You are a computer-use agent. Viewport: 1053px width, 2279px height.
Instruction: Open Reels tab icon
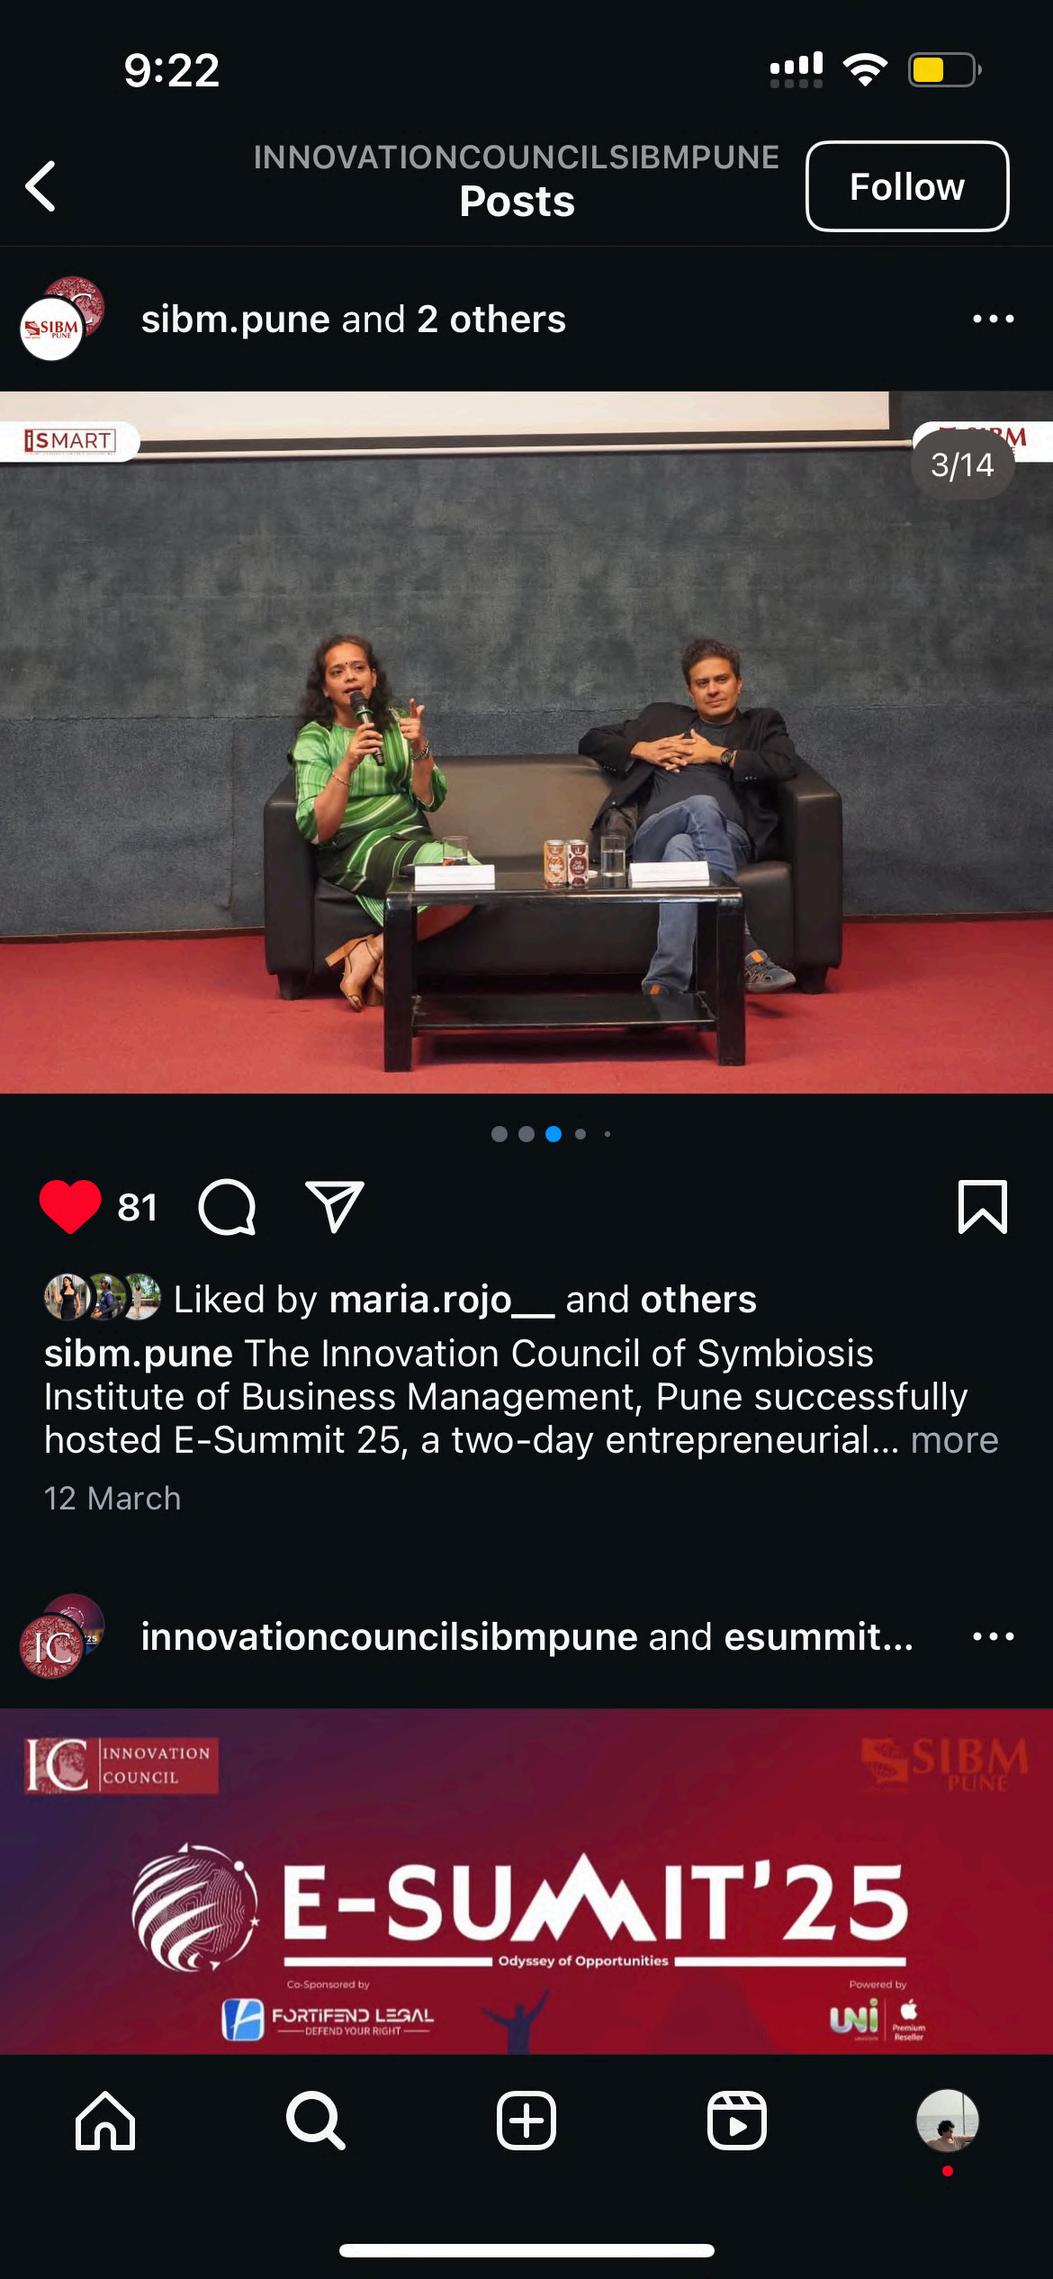(737, 2120)
